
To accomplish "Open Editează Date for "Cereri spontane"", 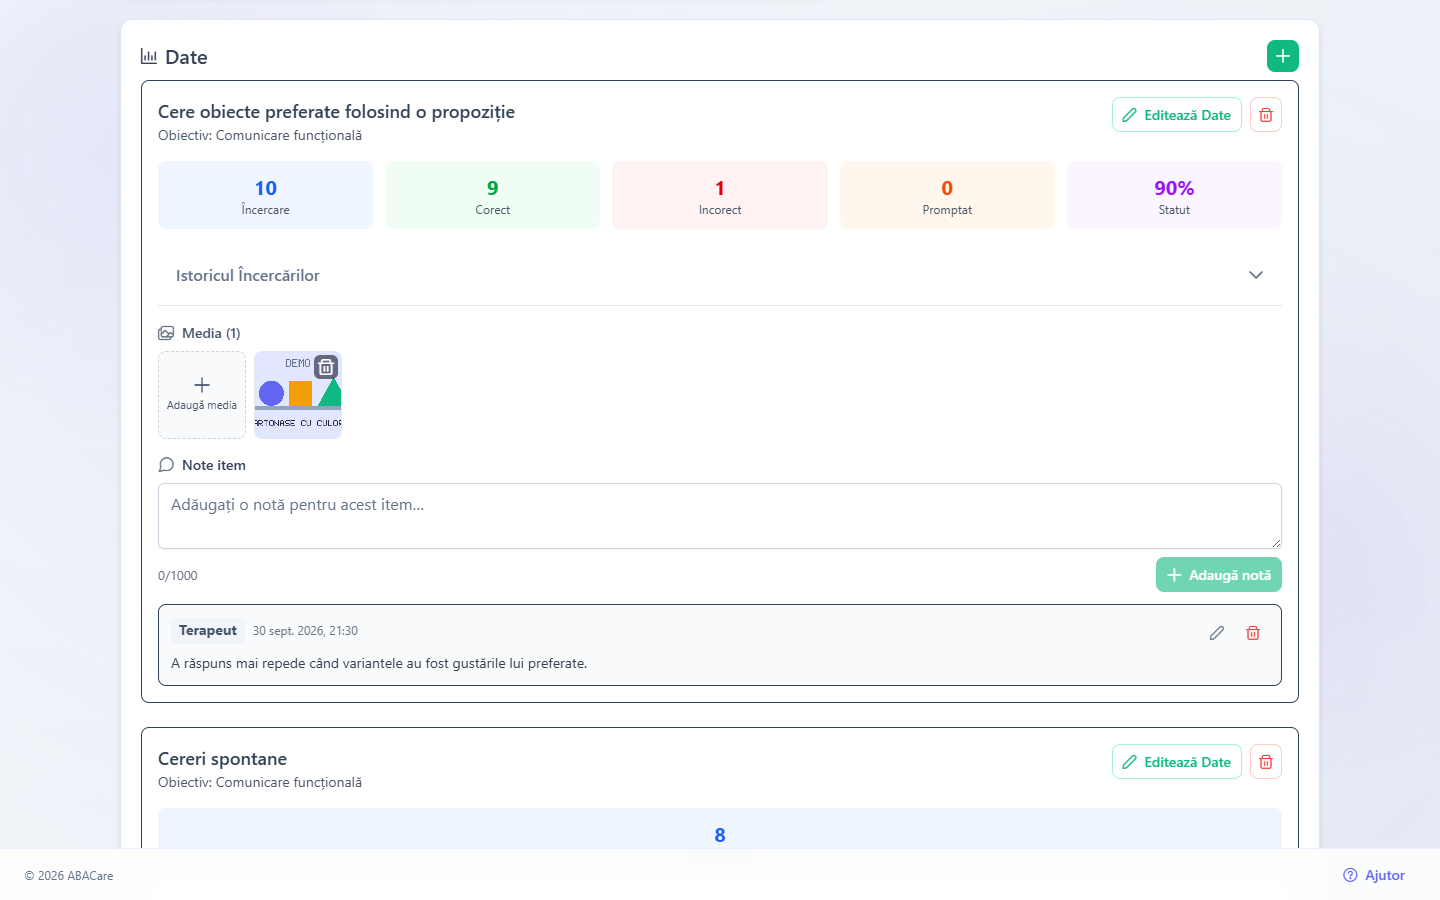I will 1177,762.
